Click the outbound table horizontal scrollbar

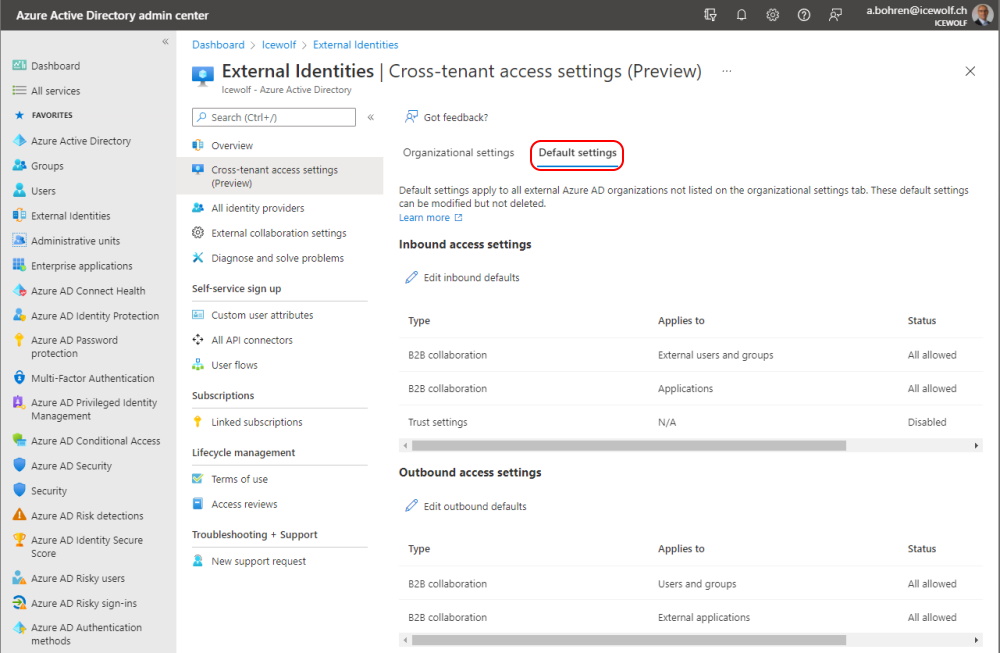tap(629, 639)
